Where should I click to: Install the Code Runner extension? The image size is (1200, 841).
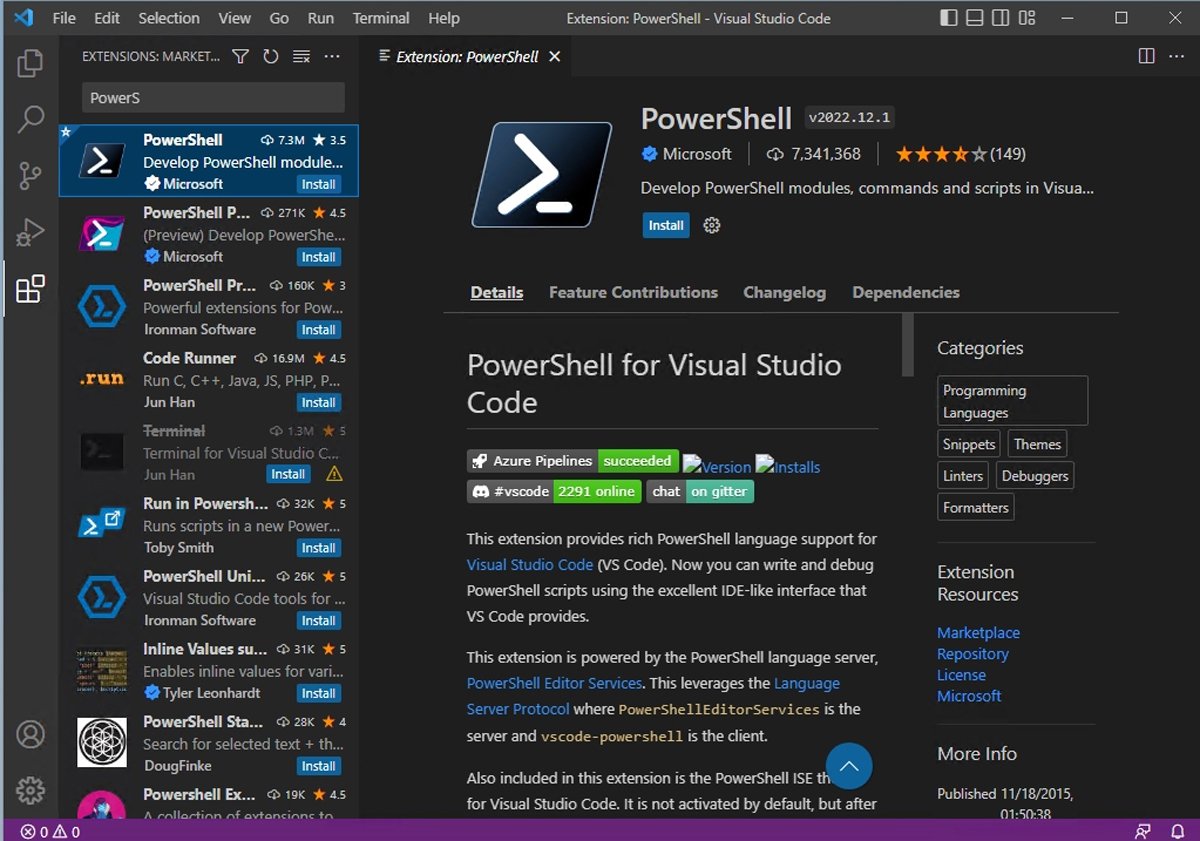click(318, 402)
